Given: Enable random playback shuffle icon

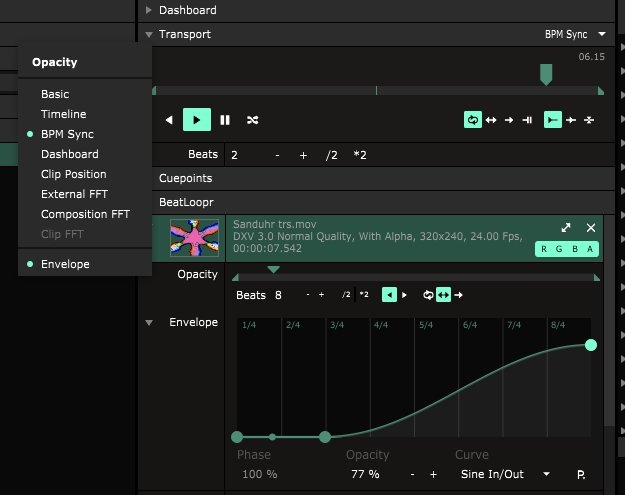Looking at the screenshot, I should [253, 120].
